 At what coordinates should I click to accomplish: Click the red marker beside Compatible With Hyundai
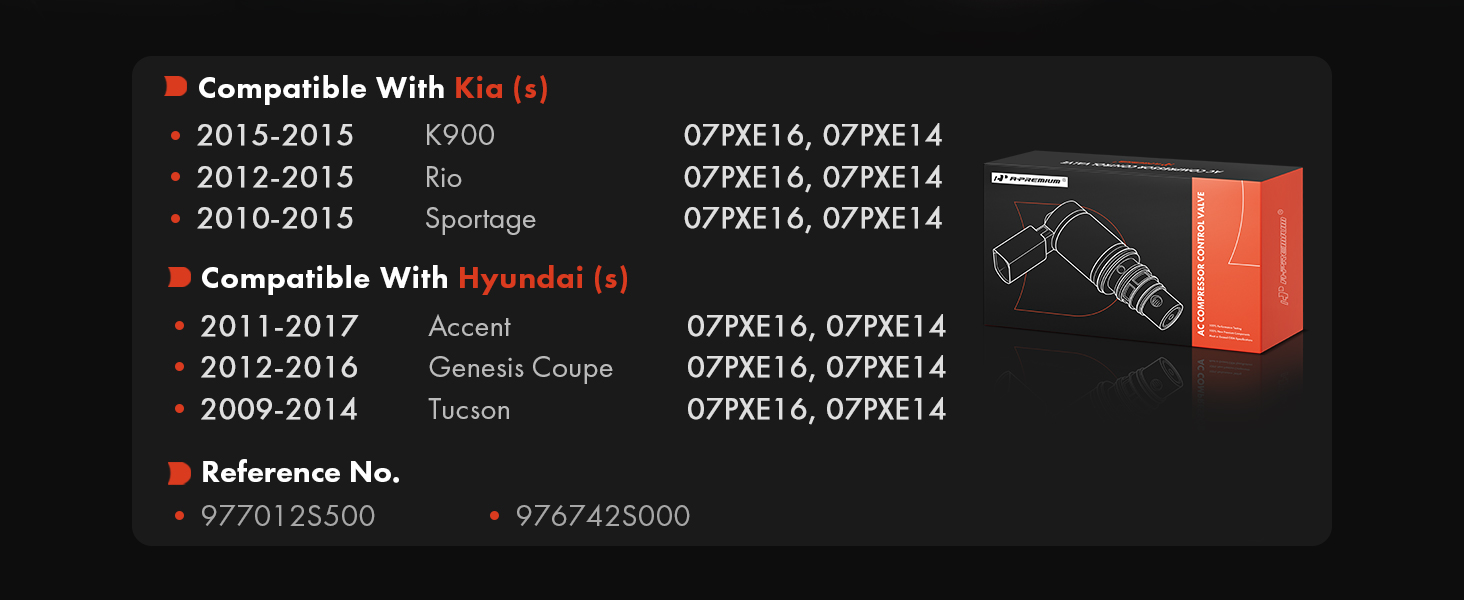pos(179,278)
